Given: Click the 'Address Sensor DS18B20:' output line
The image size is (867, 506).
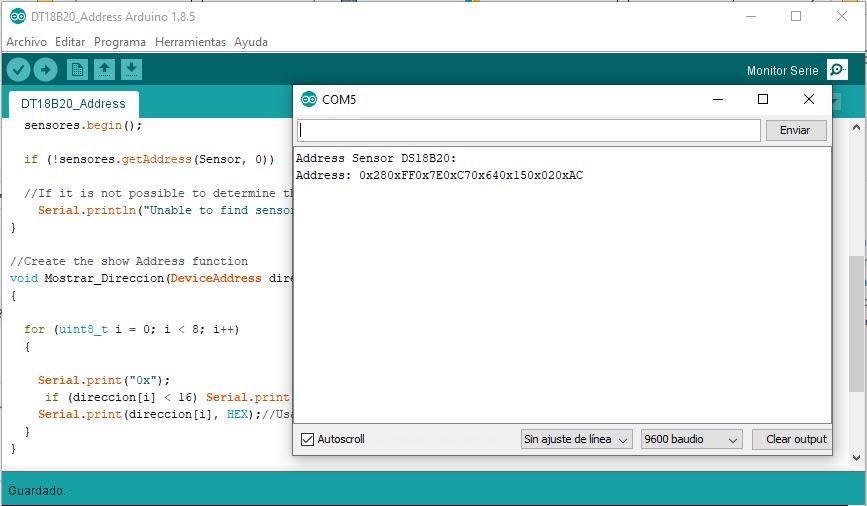Looking at the screenshot, I should point(376,158).
